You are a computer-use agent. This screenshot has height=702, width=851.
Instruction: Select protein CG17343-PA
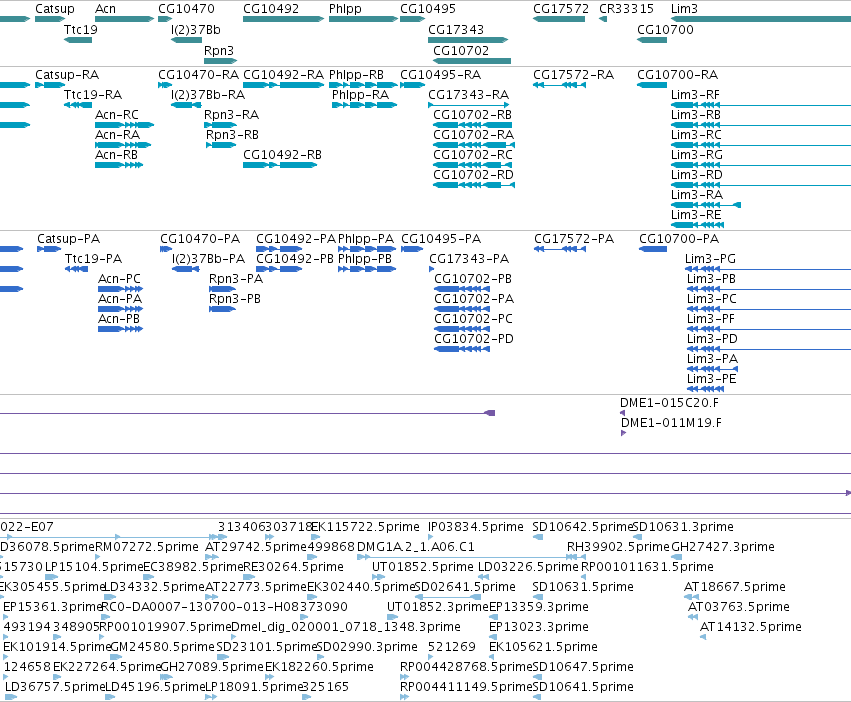(x=432, y=269)
